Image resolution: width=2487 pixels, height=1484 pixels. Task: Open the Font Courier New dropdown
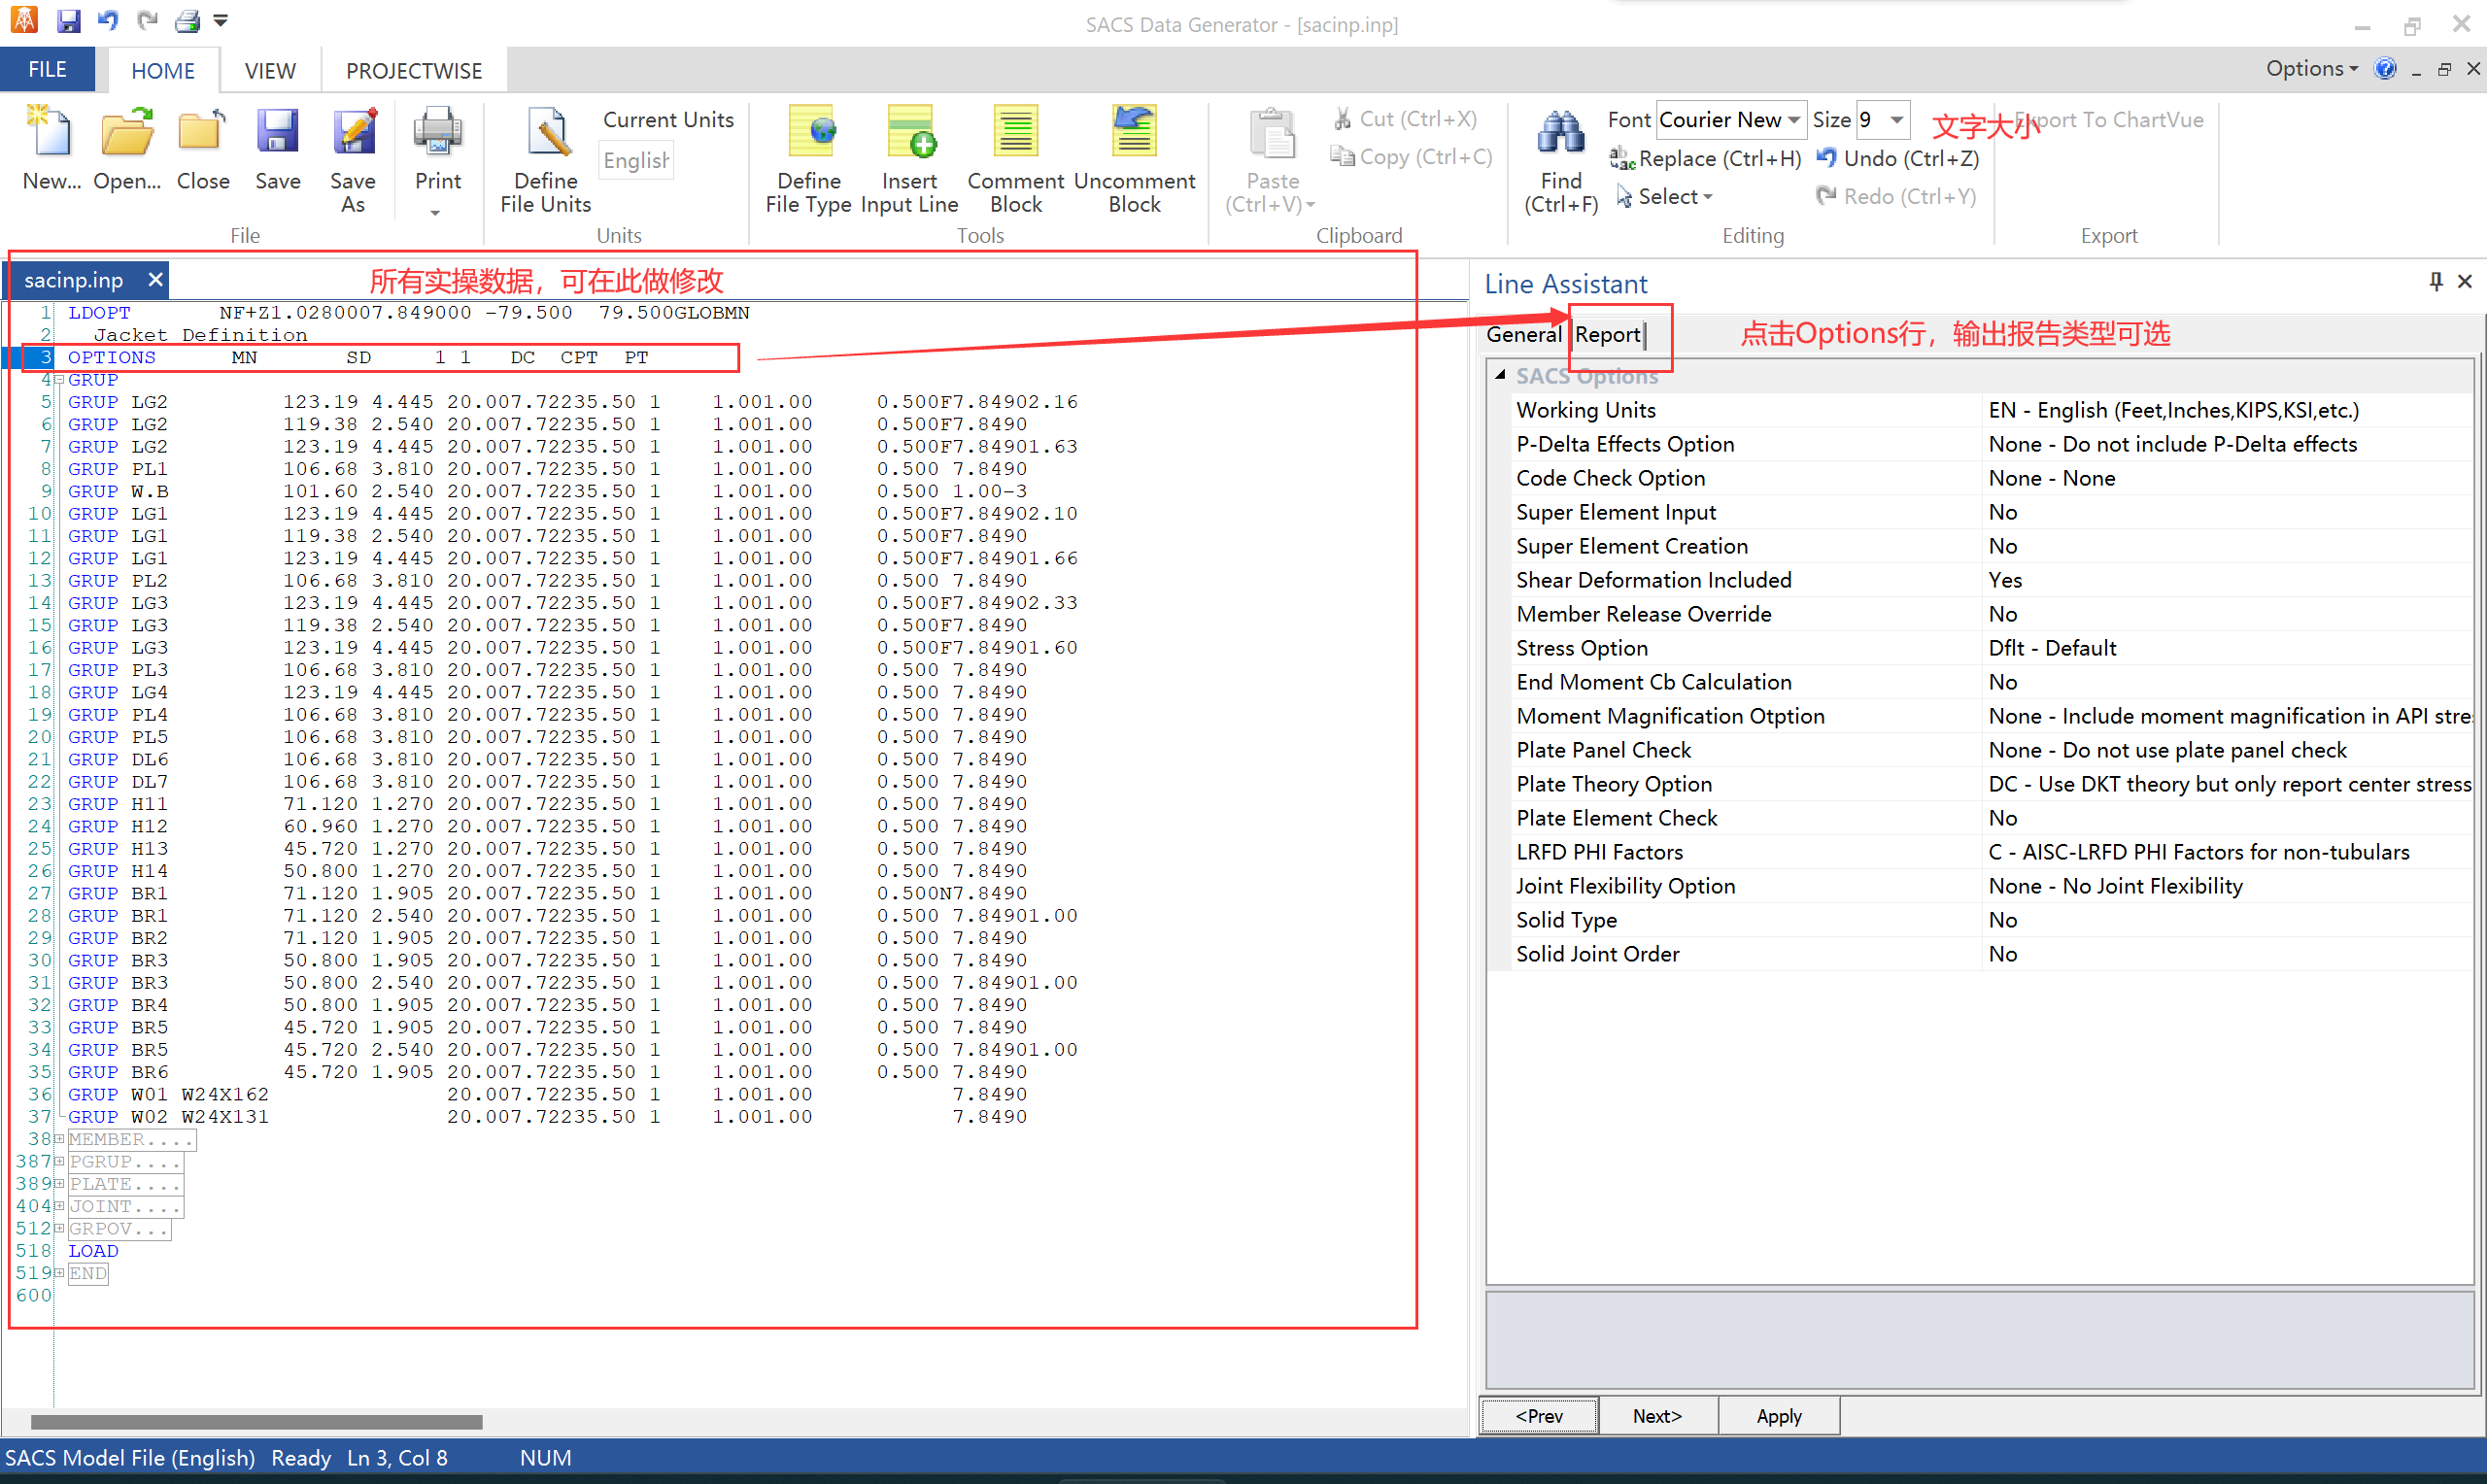[1794, 120]
